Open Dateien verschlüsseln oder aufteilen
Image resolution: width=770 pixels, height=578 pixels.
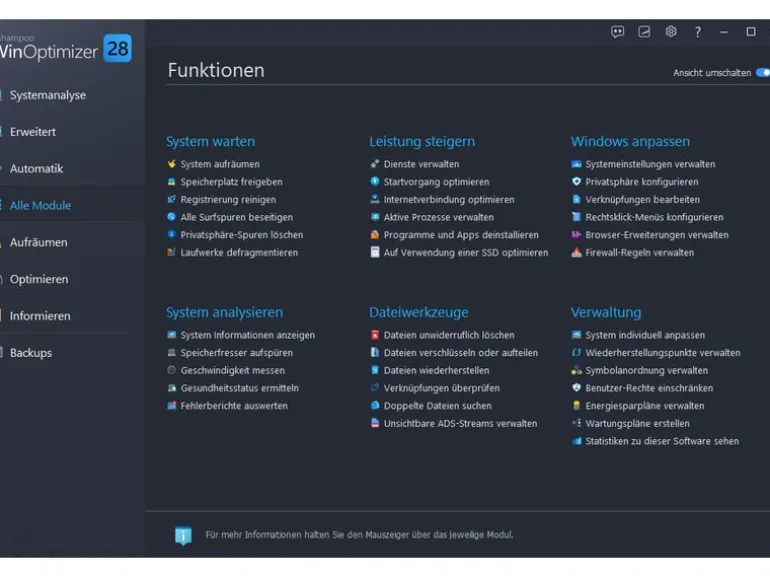461,353
